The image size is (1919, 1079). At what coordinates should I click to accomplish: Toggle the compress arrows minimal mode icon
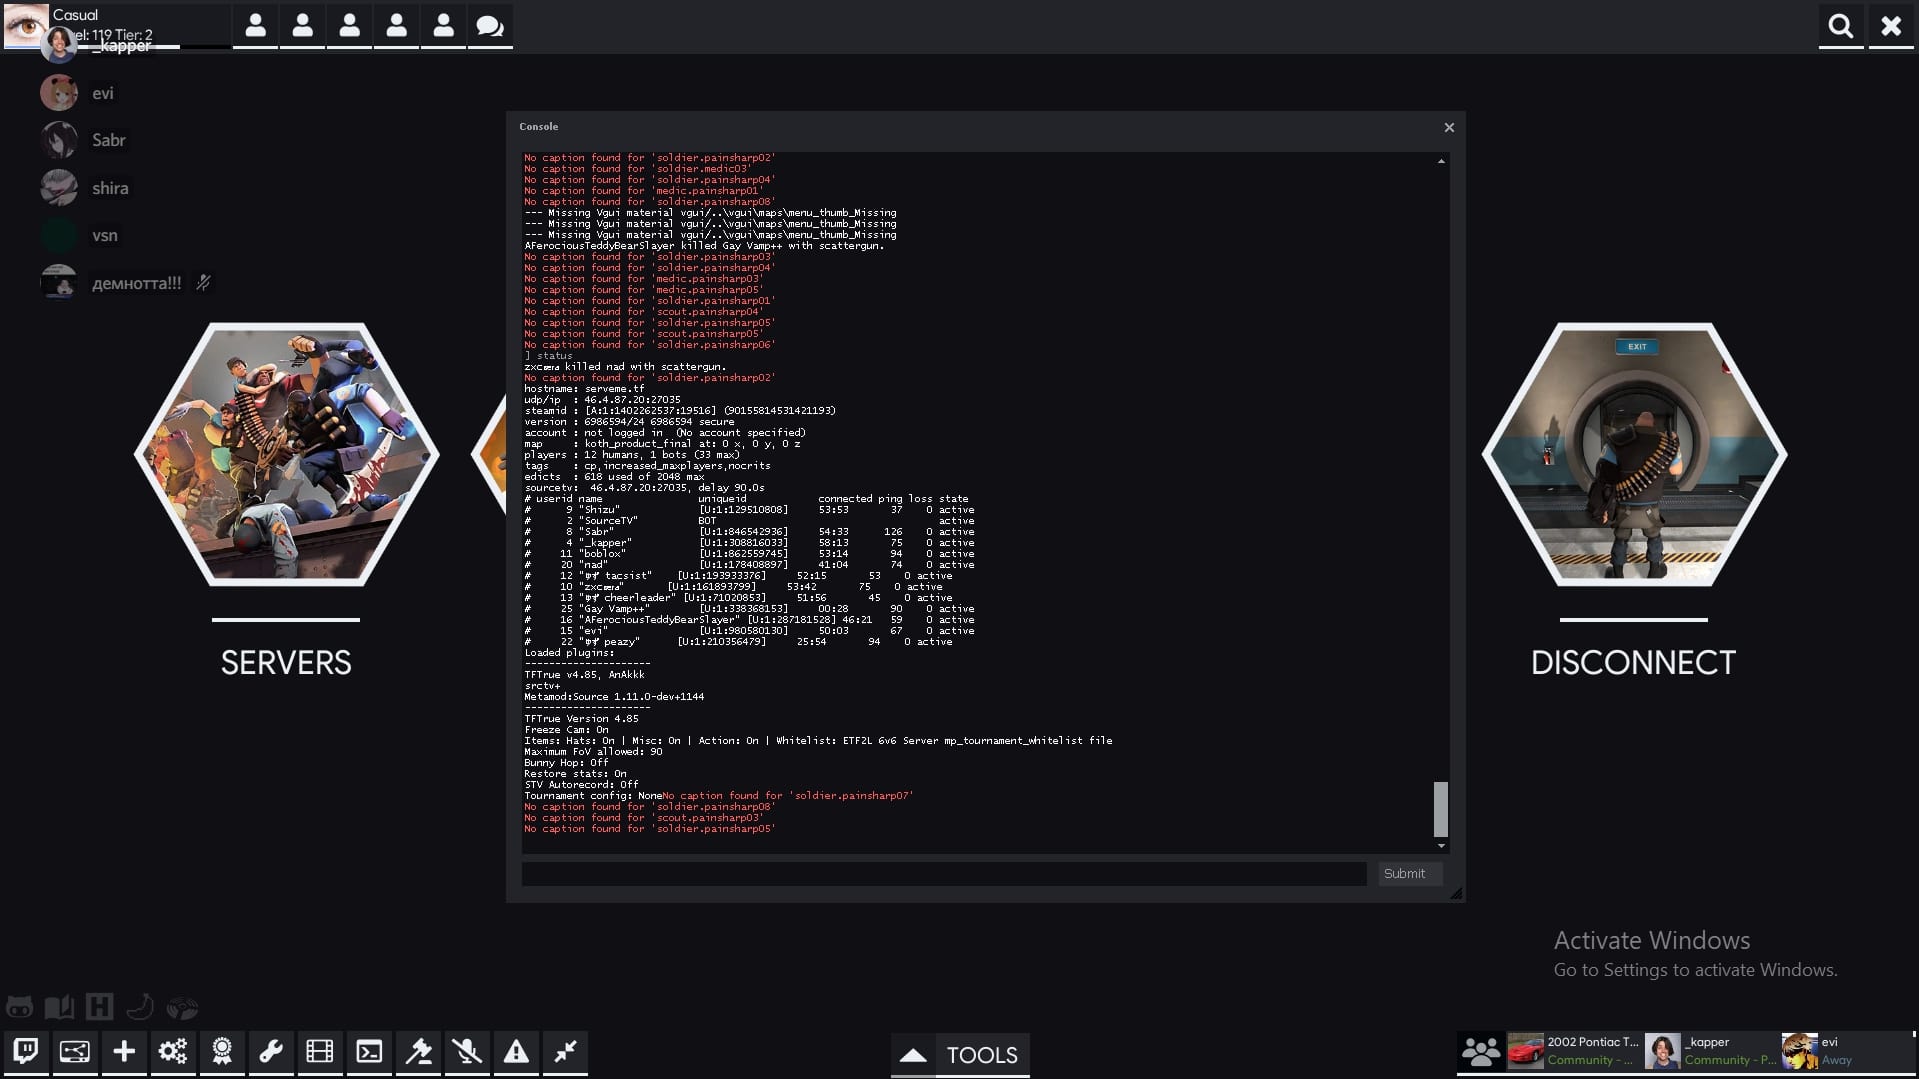[565, 1052]
